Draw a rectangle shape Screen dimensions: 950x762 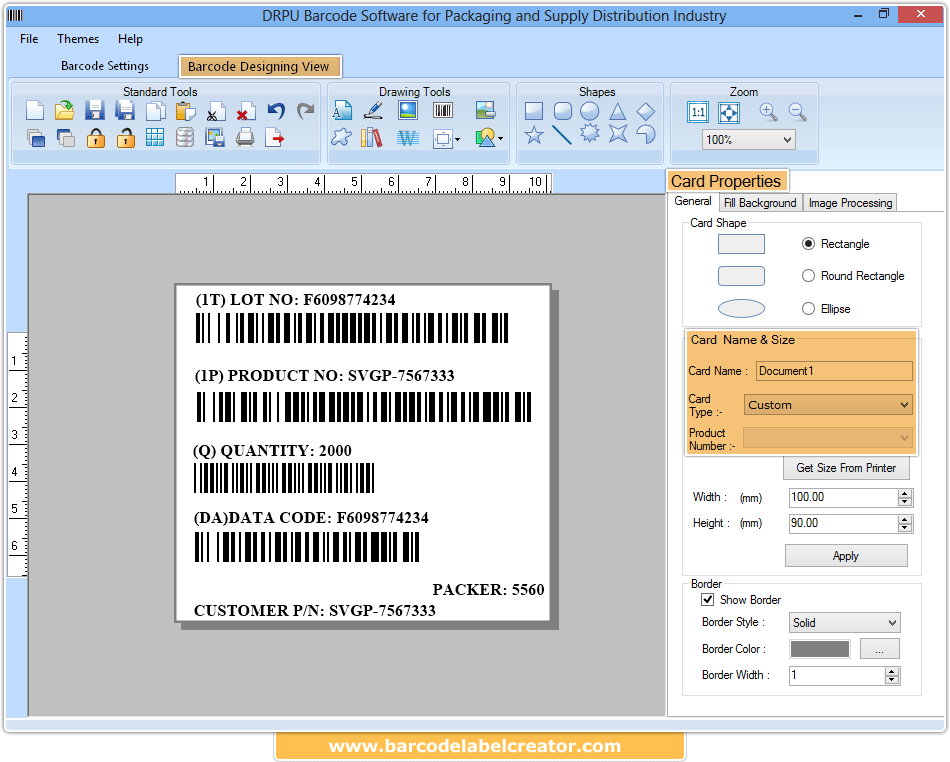[534, 111]
